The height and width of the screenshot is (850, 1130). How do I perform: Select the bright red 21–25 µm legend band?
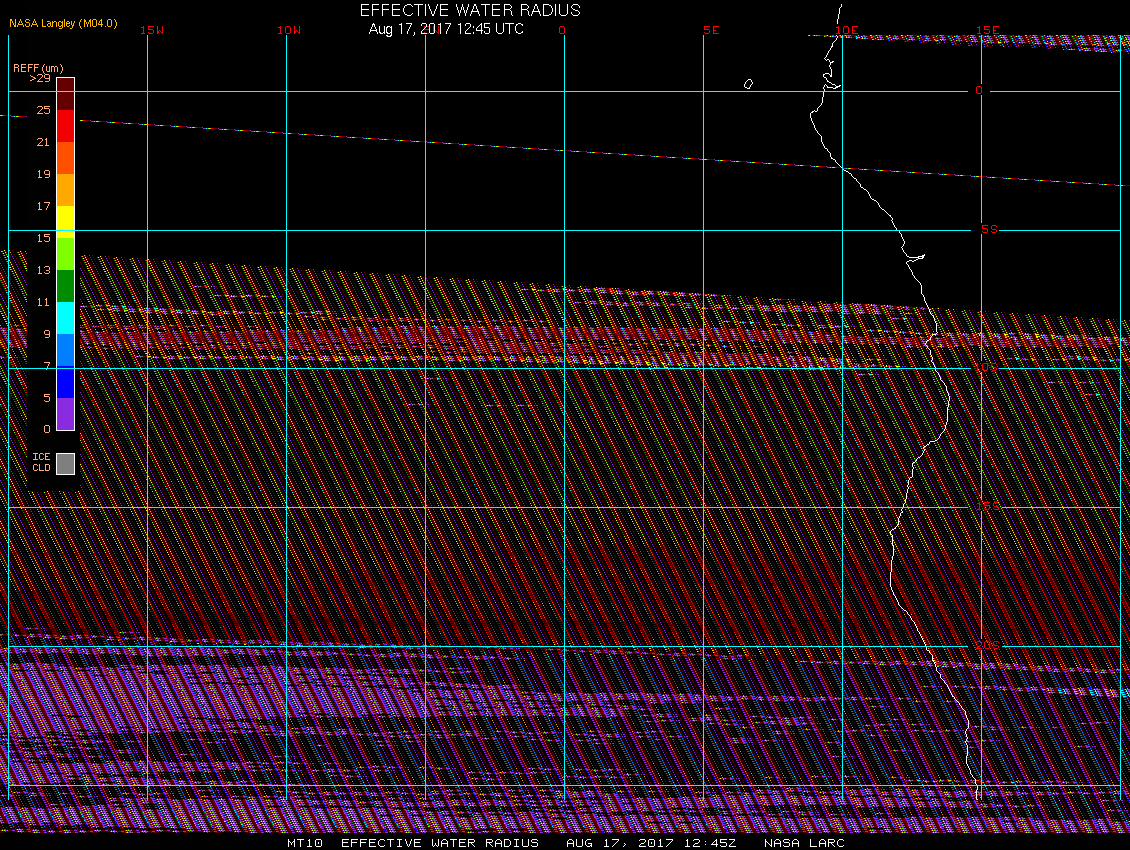(65, 125)
